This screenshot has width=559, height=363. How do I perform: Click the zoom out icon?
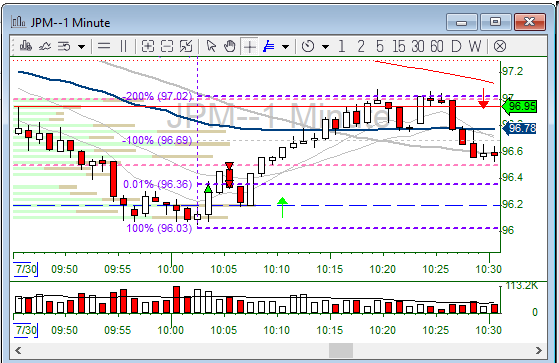pos(167,46)
